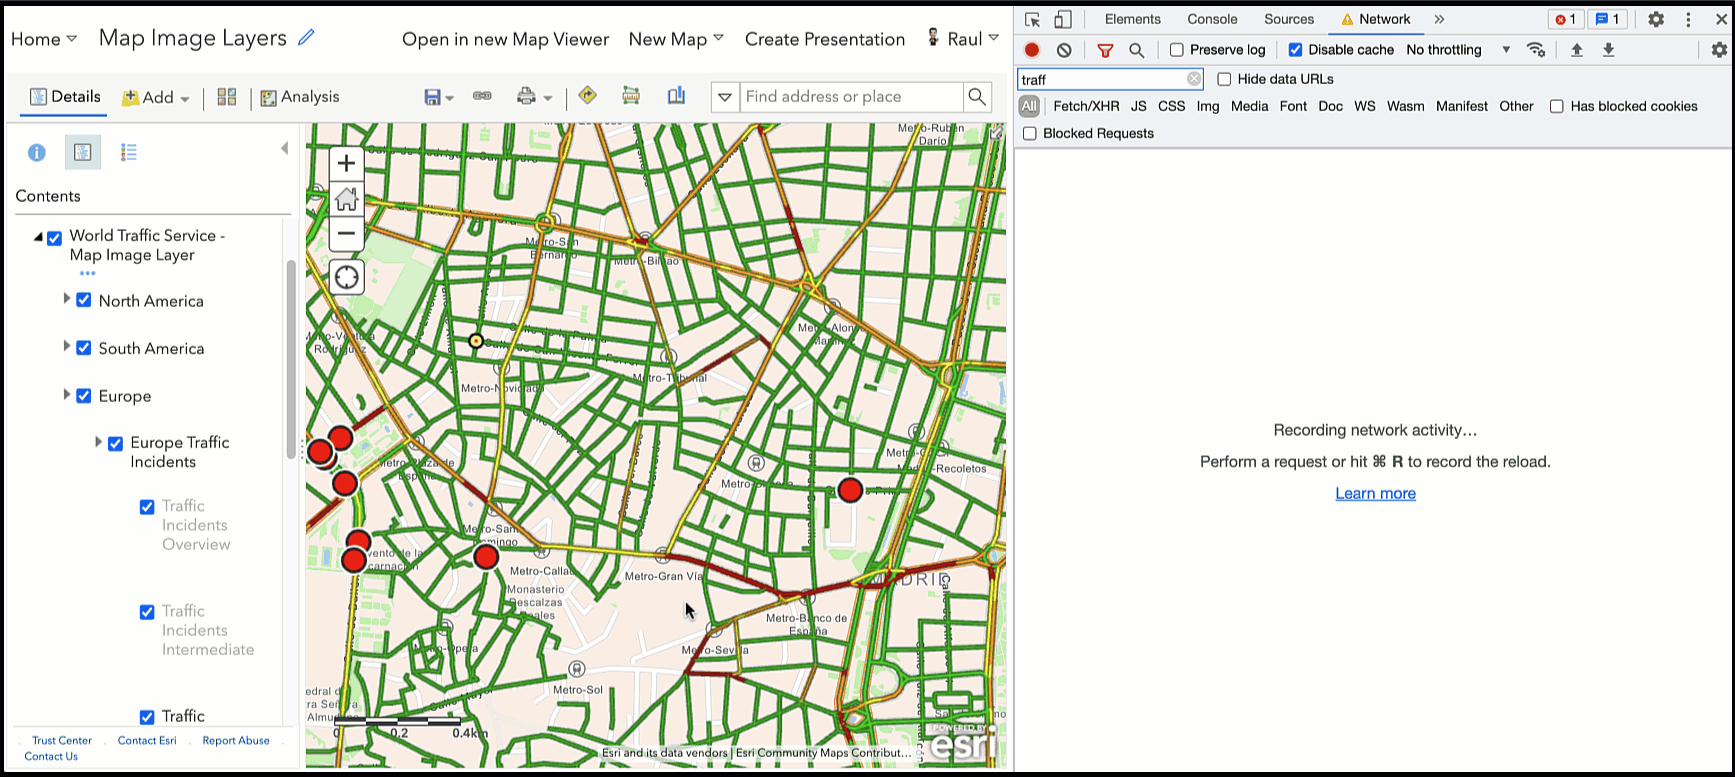The width and height of the screenshot is (1735, 777).
Task: Open the Bookmarks icon
Action: click(x=676, y=96)
